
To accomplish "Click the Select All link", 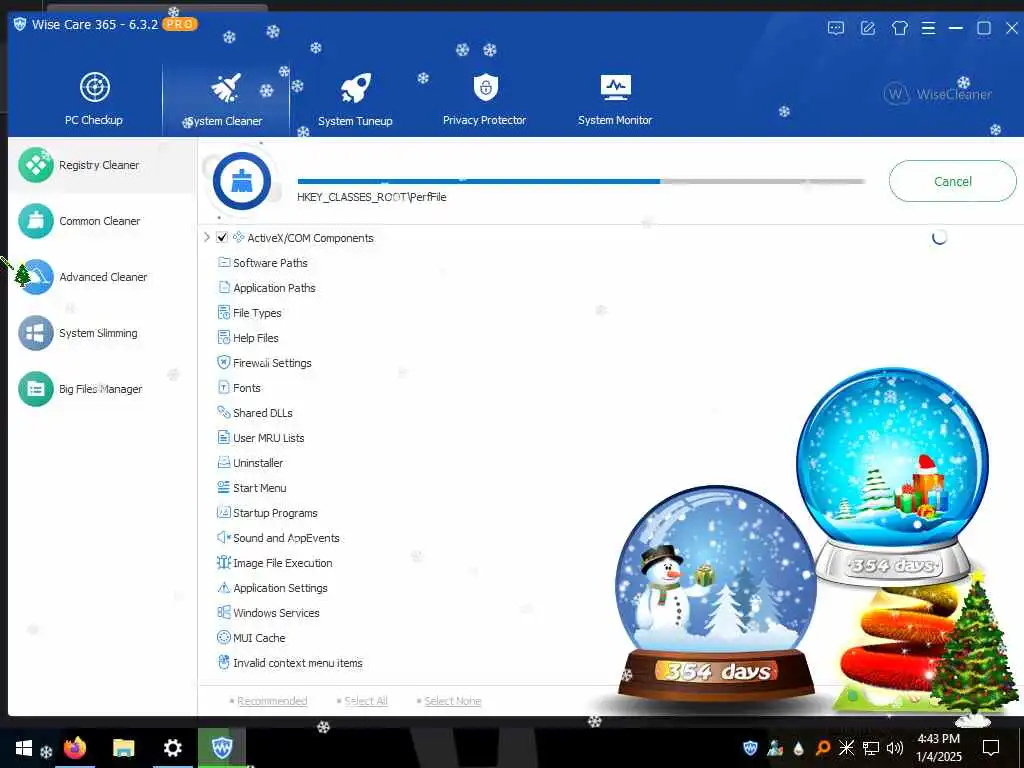I will tap(366, 701).
